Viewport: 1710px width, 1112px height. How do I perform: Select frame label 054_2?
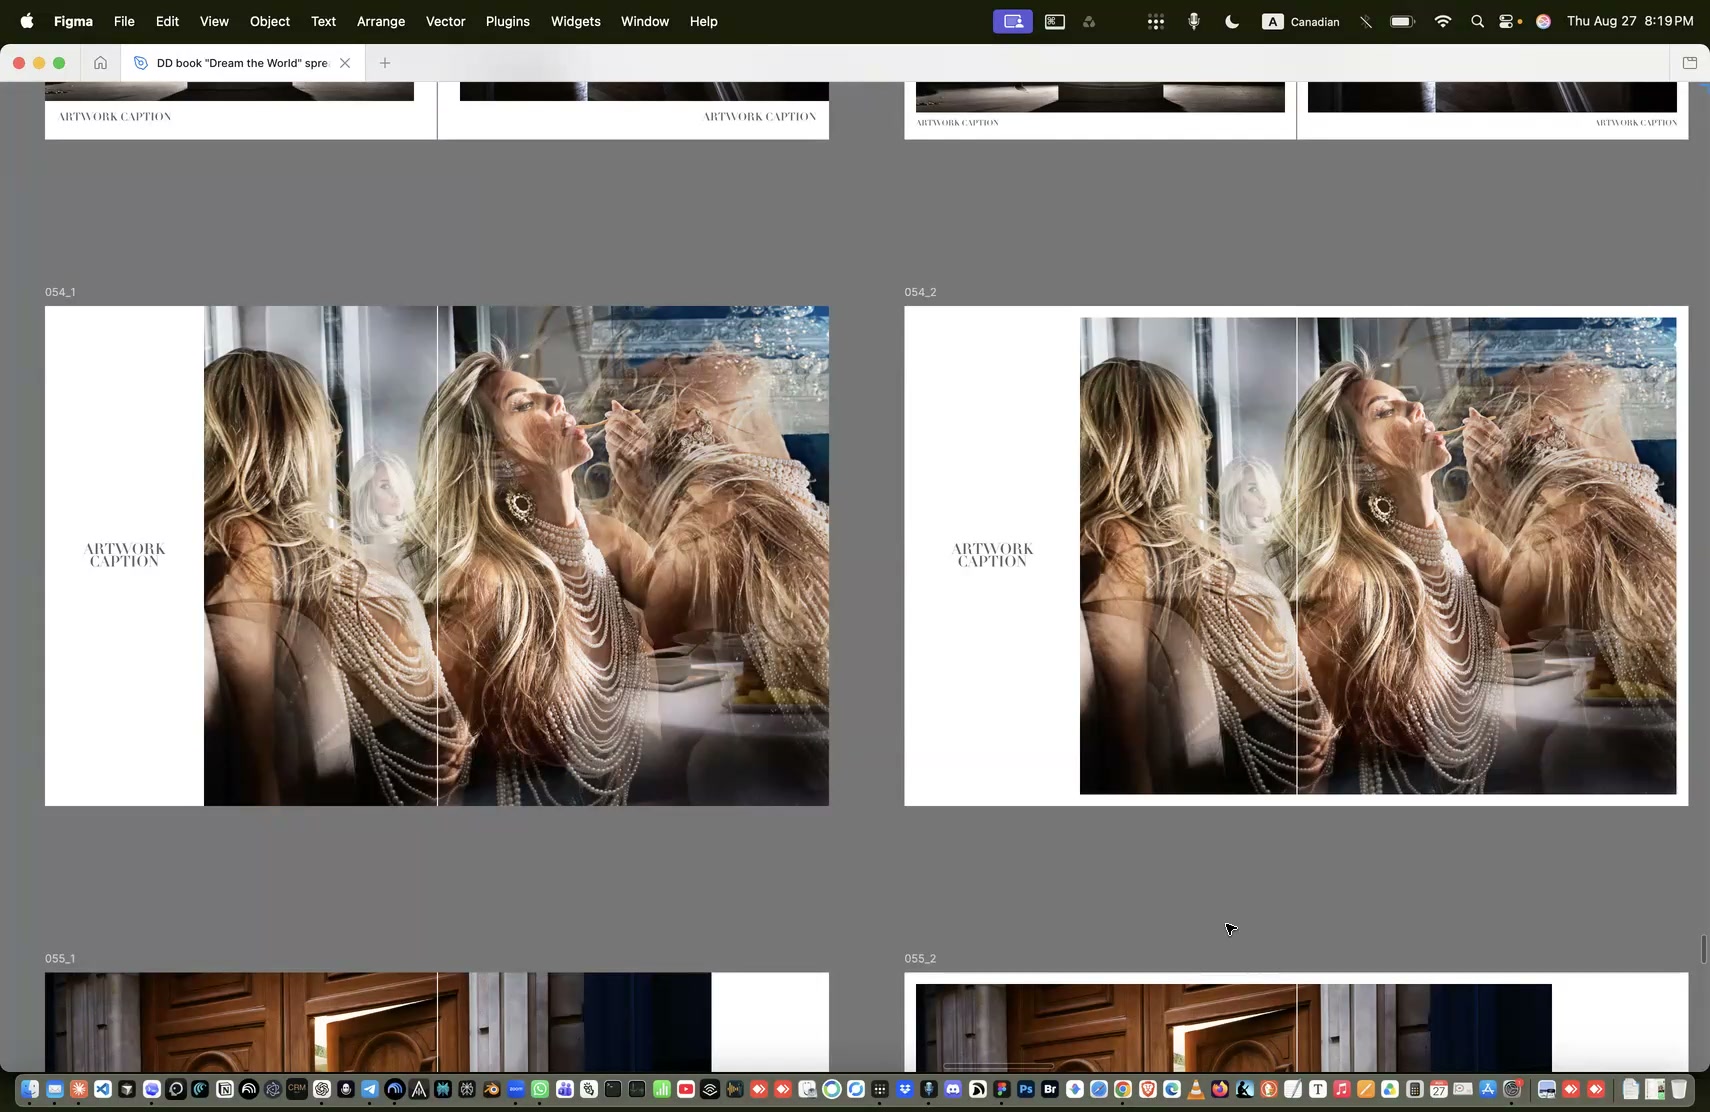(920, 292)
